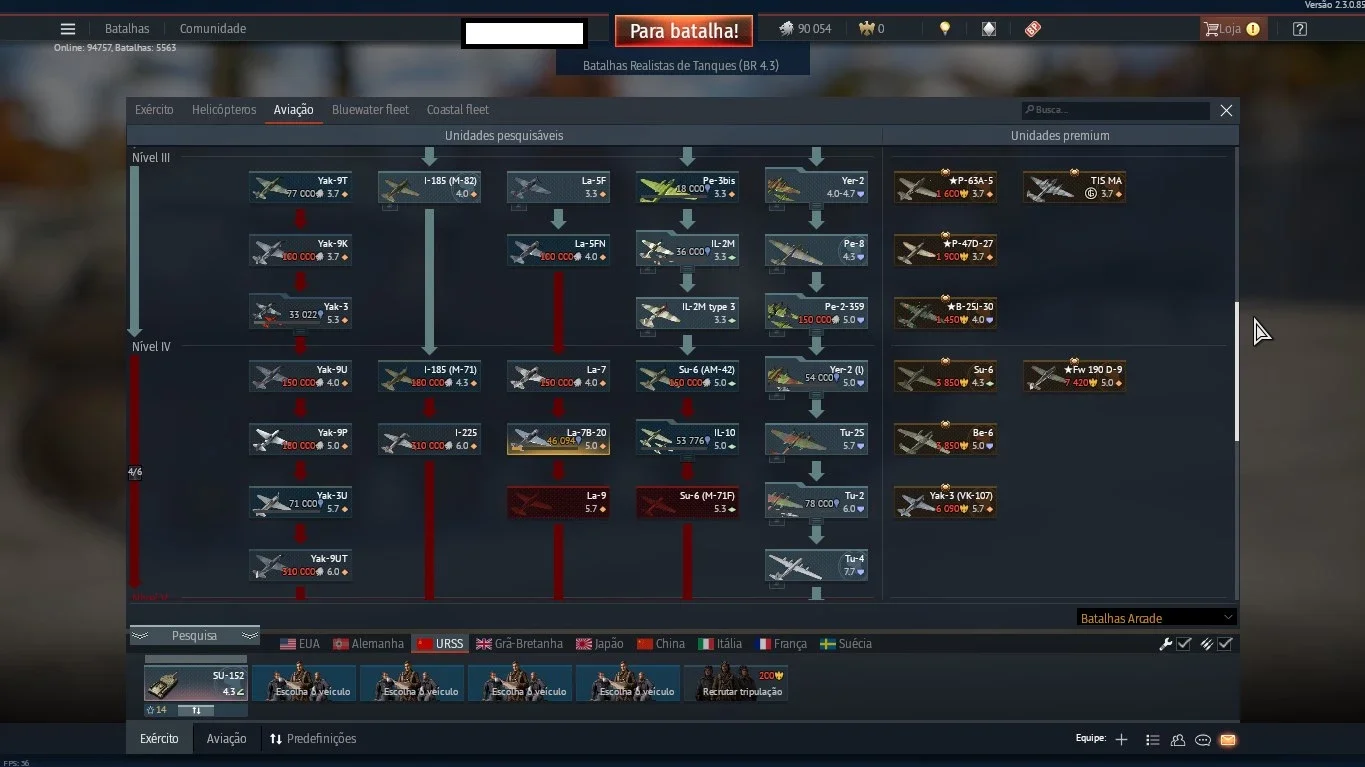Open the question mark help icon
The height and width of the screenshot is (767, 1365).
click(1299, 29)
